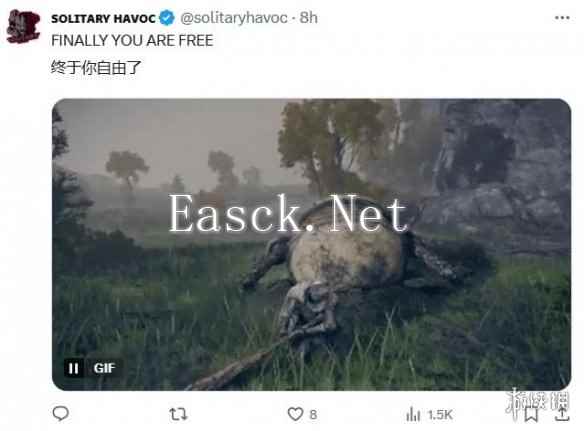Open the @solitaryhavoc handle link
584x431 pixels.
(x=234, y=18)
